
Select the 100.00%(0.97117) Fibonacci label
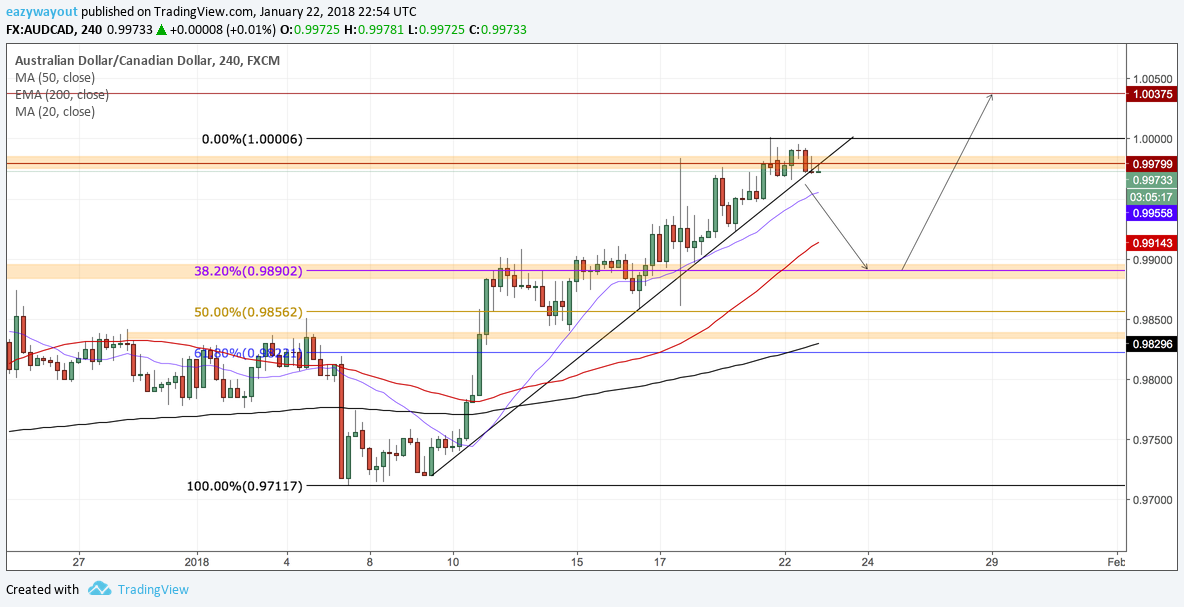point(245,486)
